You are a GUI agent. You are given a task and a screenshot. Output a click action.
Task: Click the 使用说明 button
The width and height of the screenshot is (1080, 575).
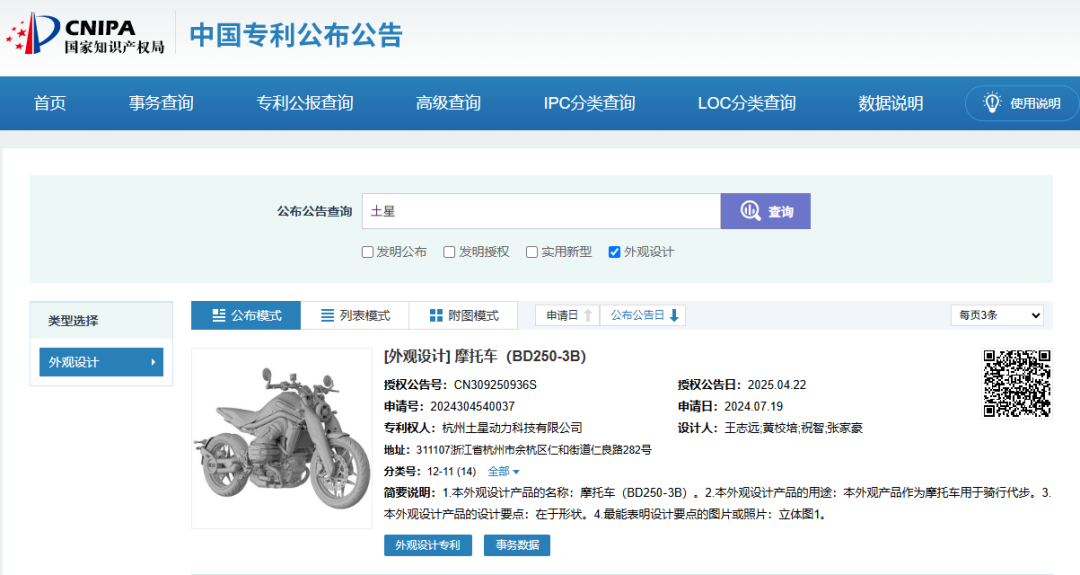click(x=1022, y=103)
